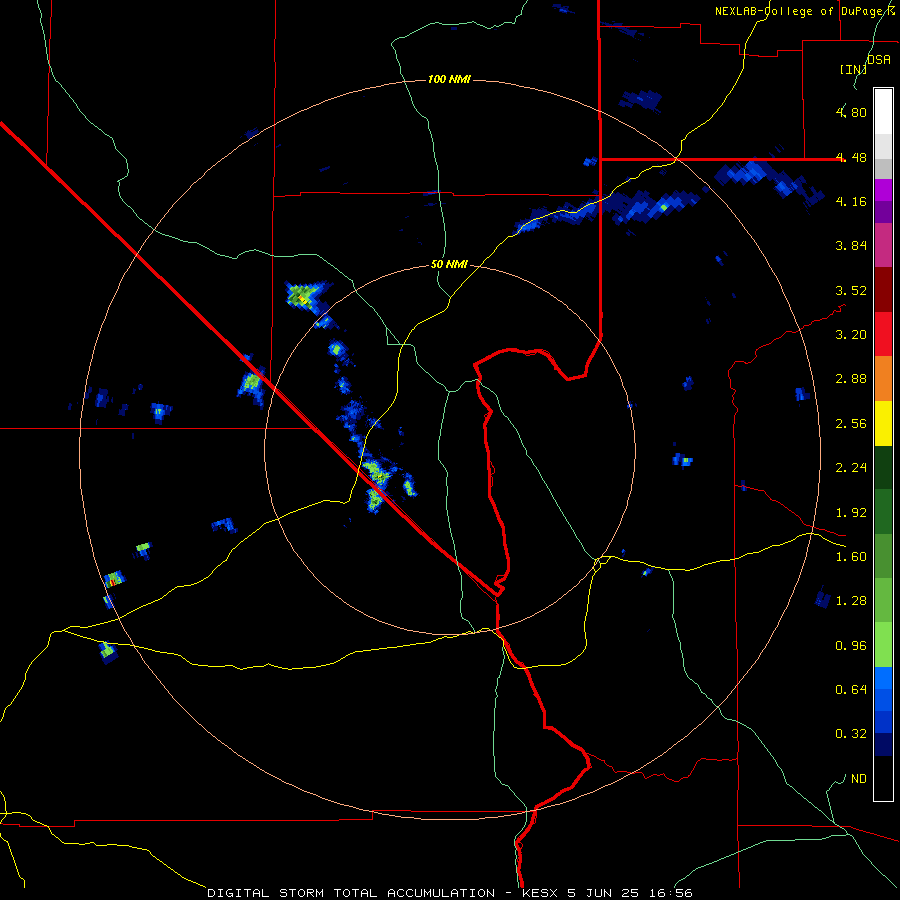Screen dimensions: 900x900
Task: Click the [IN] units label
Action: [x=853, y=69]
